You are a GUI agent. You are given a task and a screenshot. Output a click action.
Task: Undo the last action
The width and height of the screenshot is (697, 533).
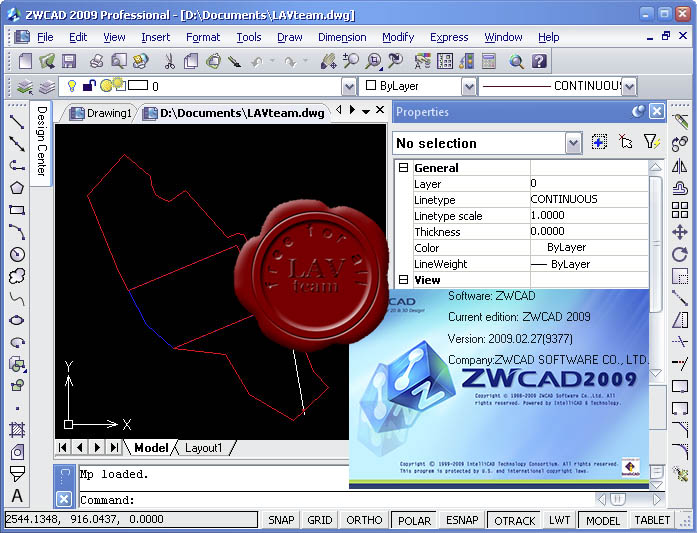click(257, 62)
